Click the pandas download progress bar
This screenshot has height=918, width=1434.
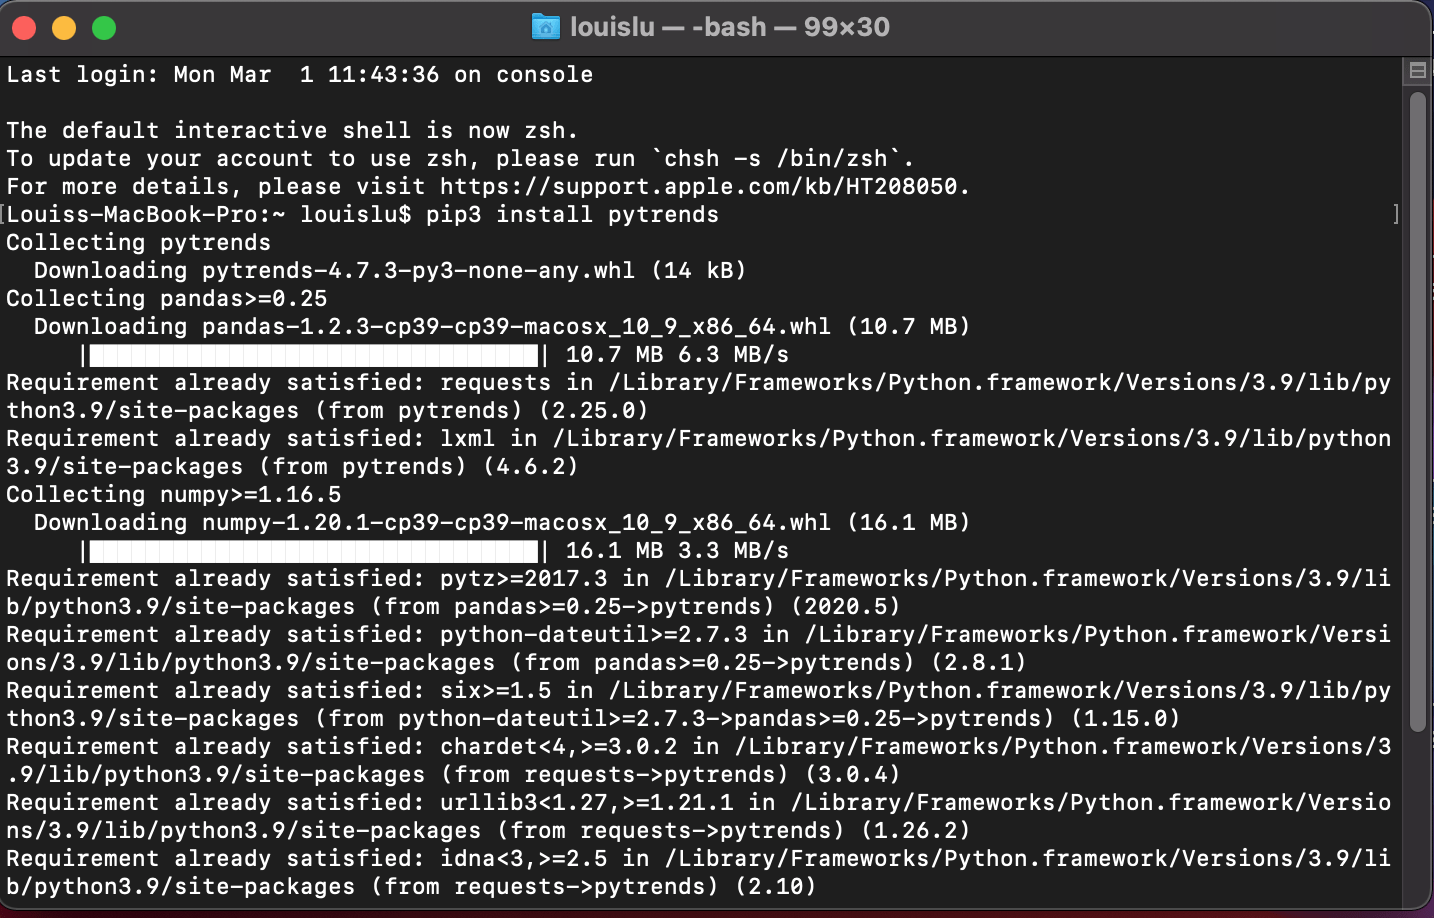pyautogui.click(x=314, y=354)
